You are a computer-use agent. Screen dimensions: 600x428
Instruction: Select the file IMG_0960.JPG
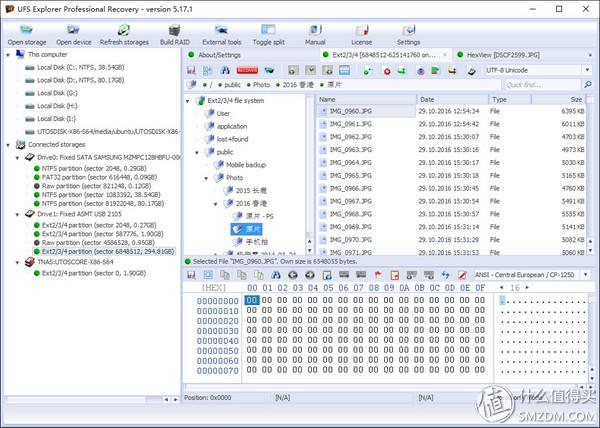click(x=350, y=111)
